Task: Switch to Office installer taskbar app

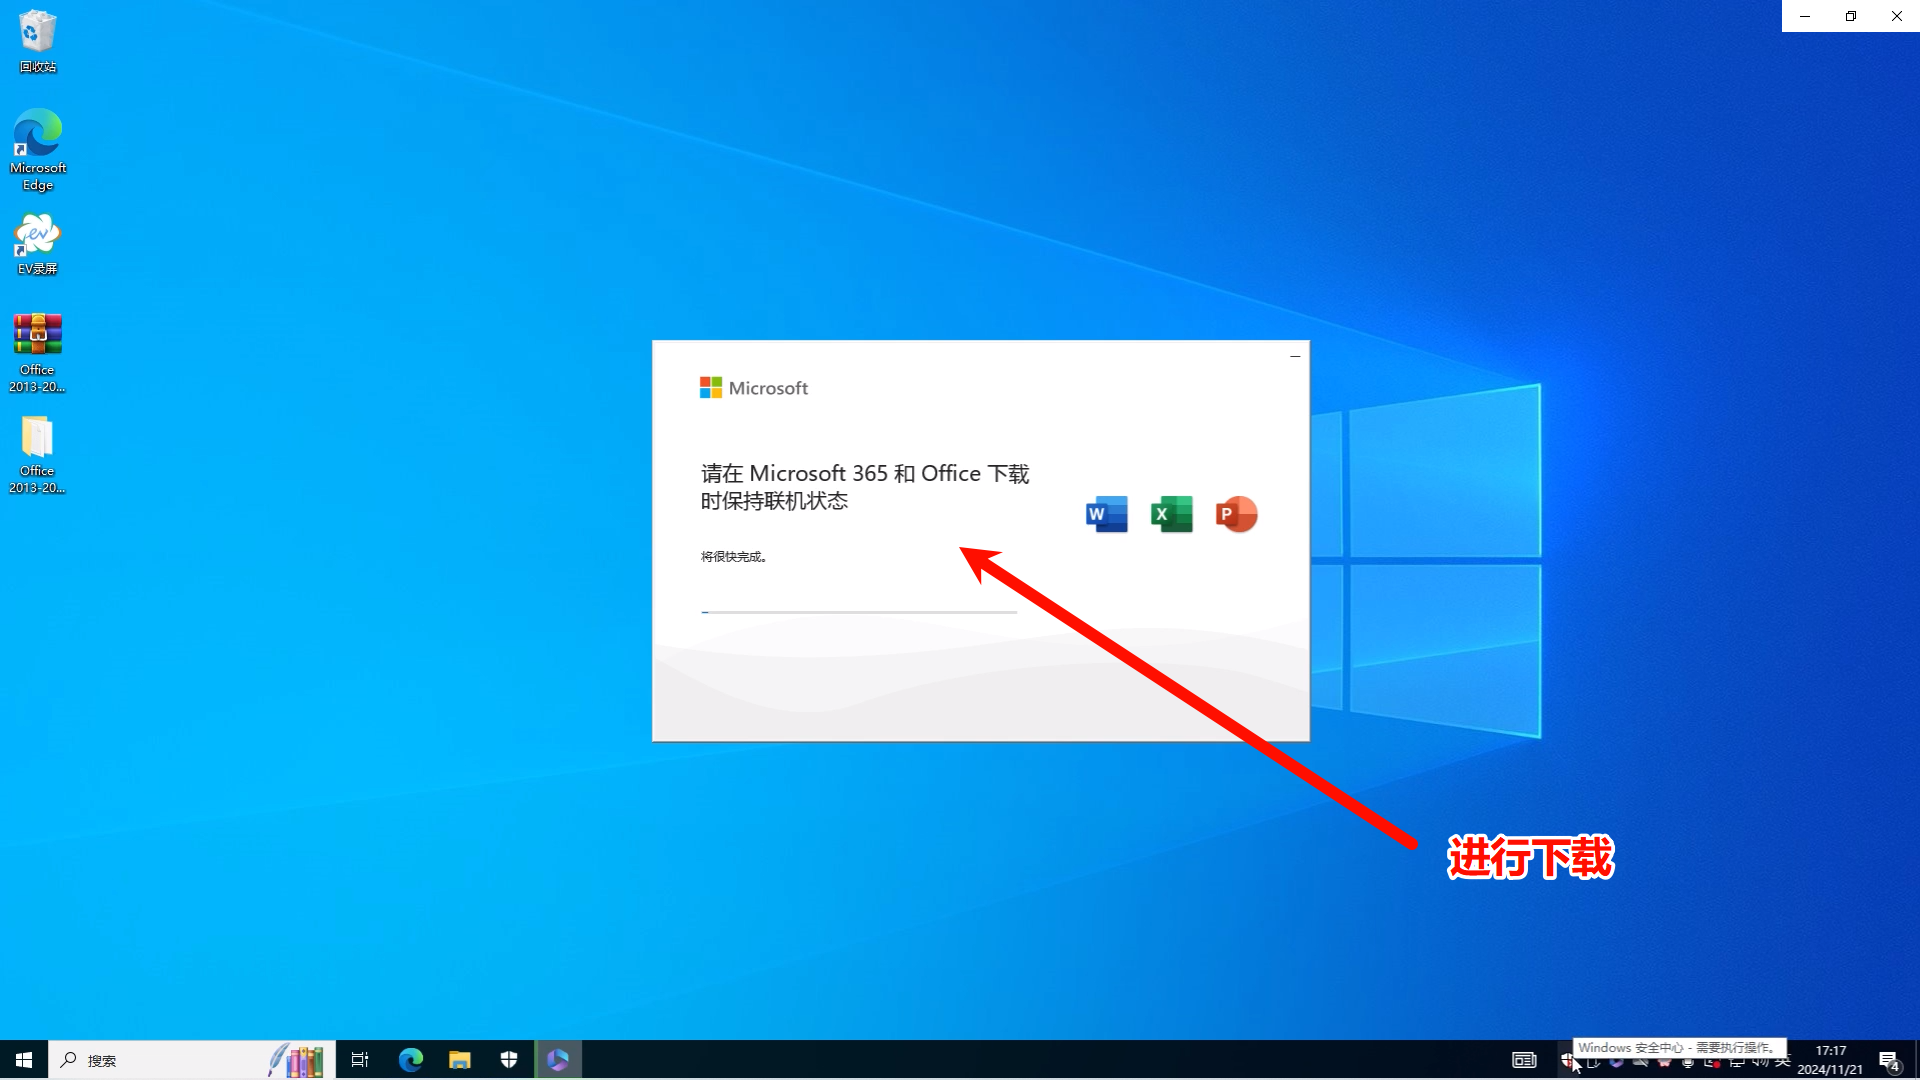Action: 558,1060
